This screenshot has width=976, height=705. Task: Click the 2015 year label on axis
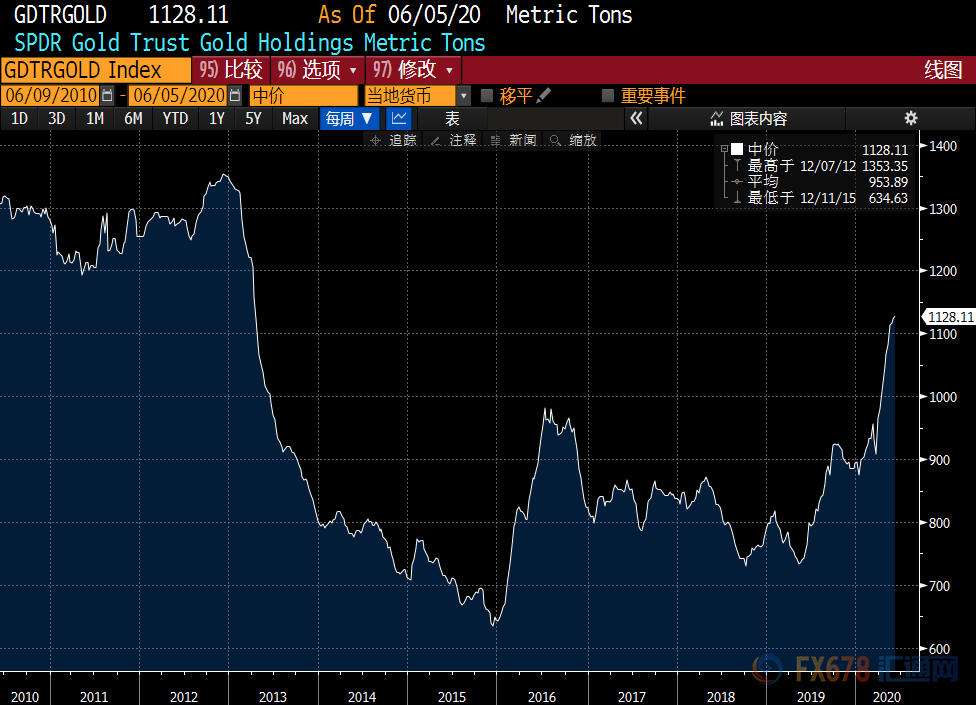(x=452, y=697)
